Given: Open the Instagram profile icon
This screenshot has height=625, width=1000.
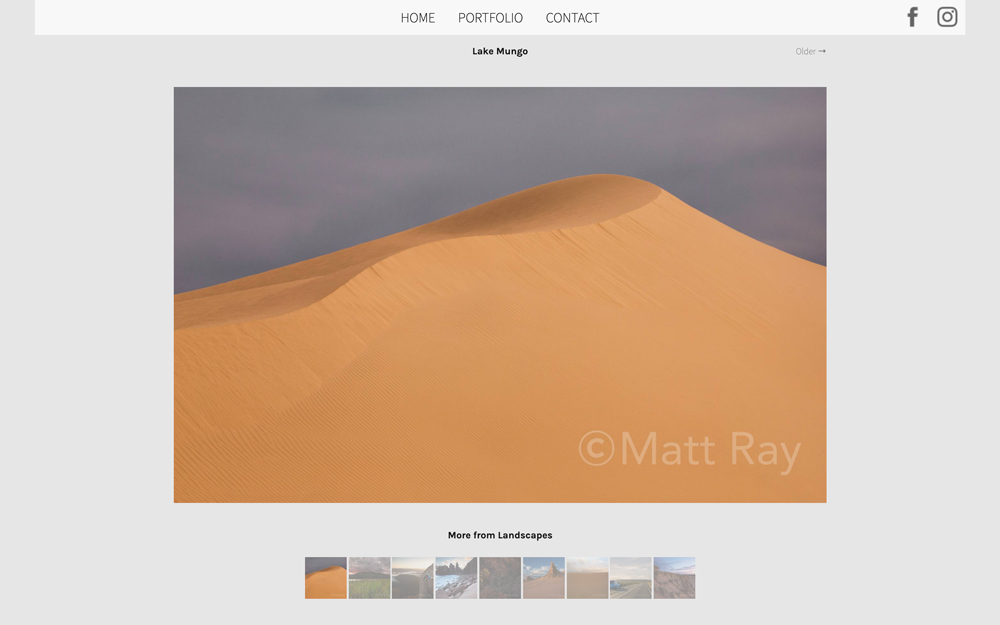Looking at the screenshot, I should pos(947,17).
